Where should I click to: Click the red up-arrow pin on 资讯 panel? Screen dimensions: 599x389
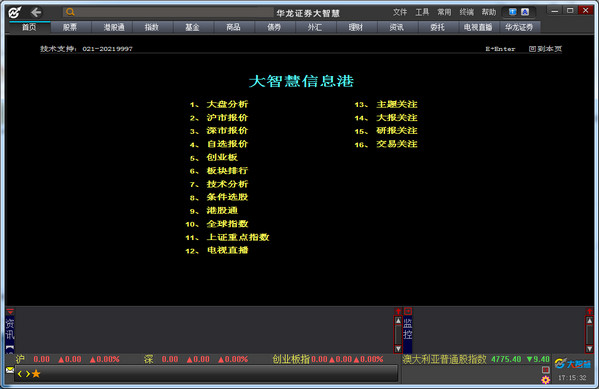pos(398,312)
